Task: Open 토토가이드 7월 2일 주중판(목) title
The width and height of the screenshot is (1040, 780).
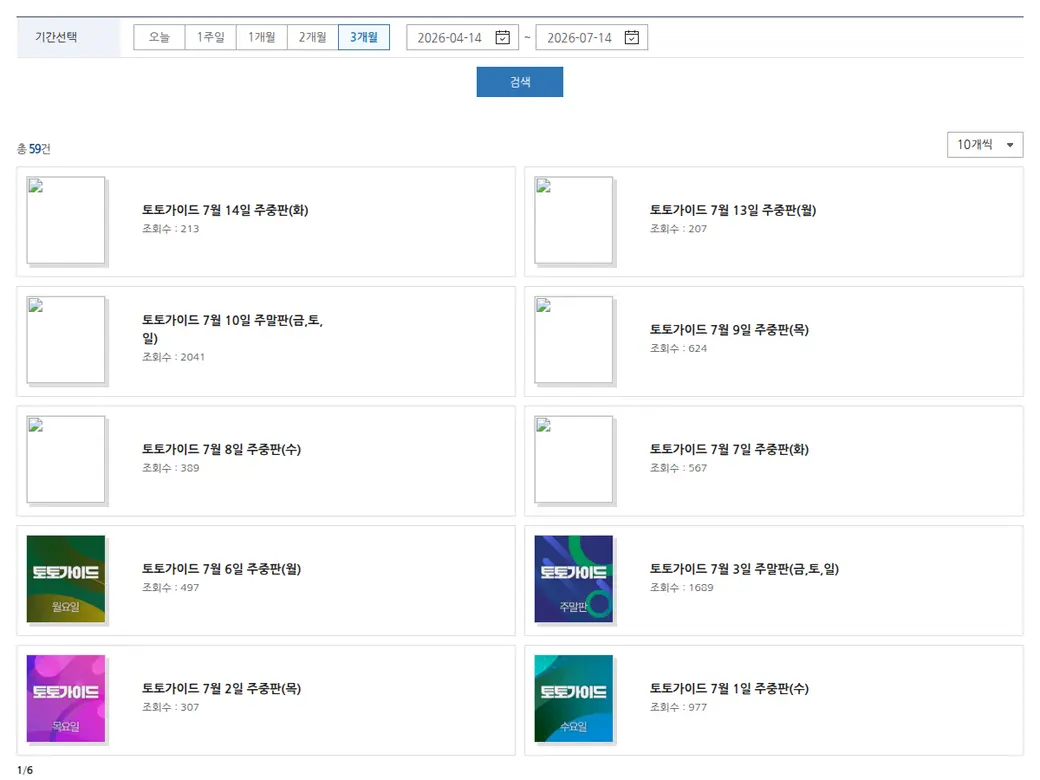Action: pos(222,688)
